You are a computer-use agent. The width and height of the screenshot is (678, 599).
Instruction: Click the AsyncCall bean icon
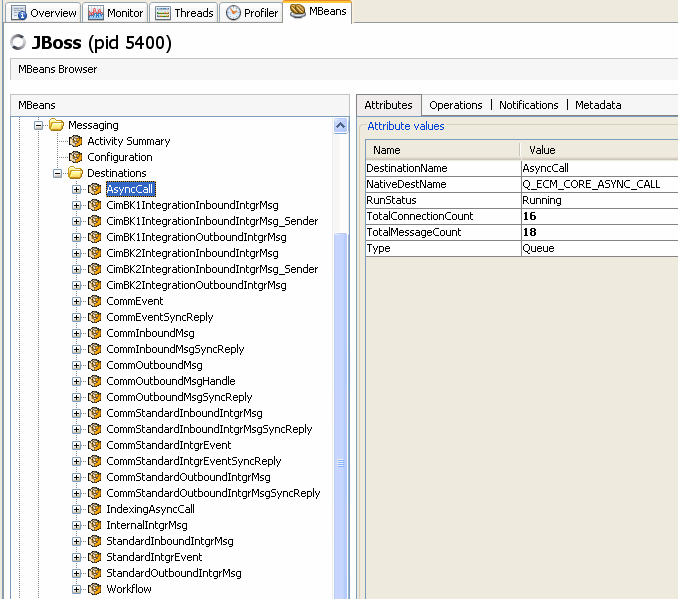coord(95,189)
